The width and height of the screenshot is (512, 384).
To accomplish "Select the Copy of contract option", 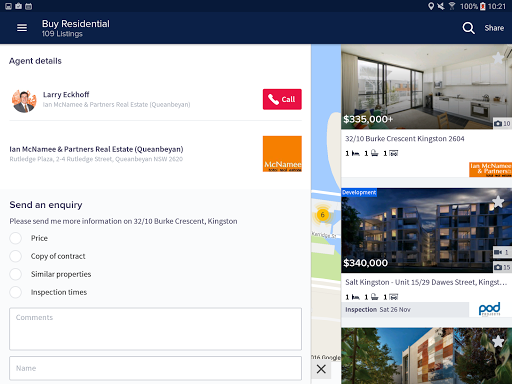I will click(16, 256).
